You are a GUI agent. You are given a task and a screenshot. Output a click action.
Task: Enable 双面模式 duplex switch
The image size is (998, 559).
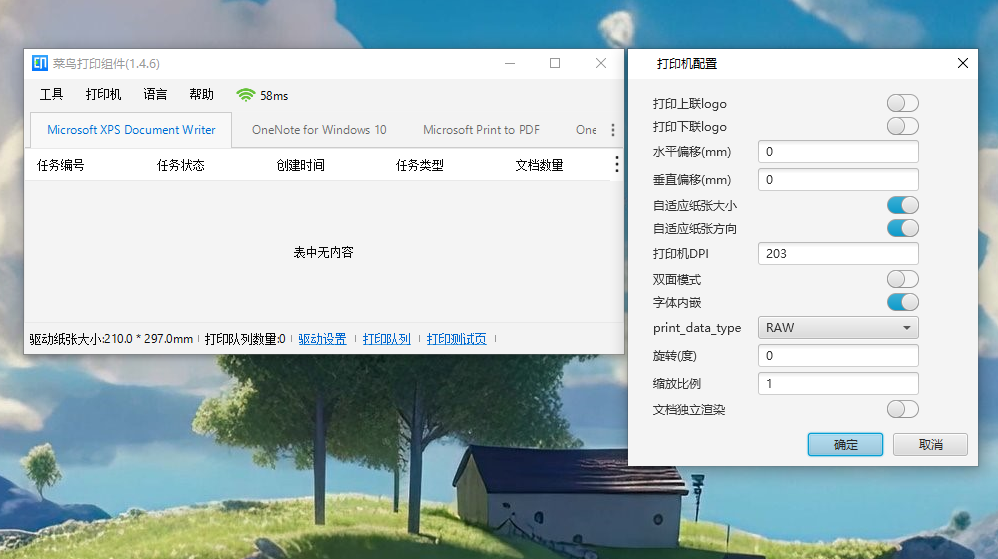[x=901, y=279]
